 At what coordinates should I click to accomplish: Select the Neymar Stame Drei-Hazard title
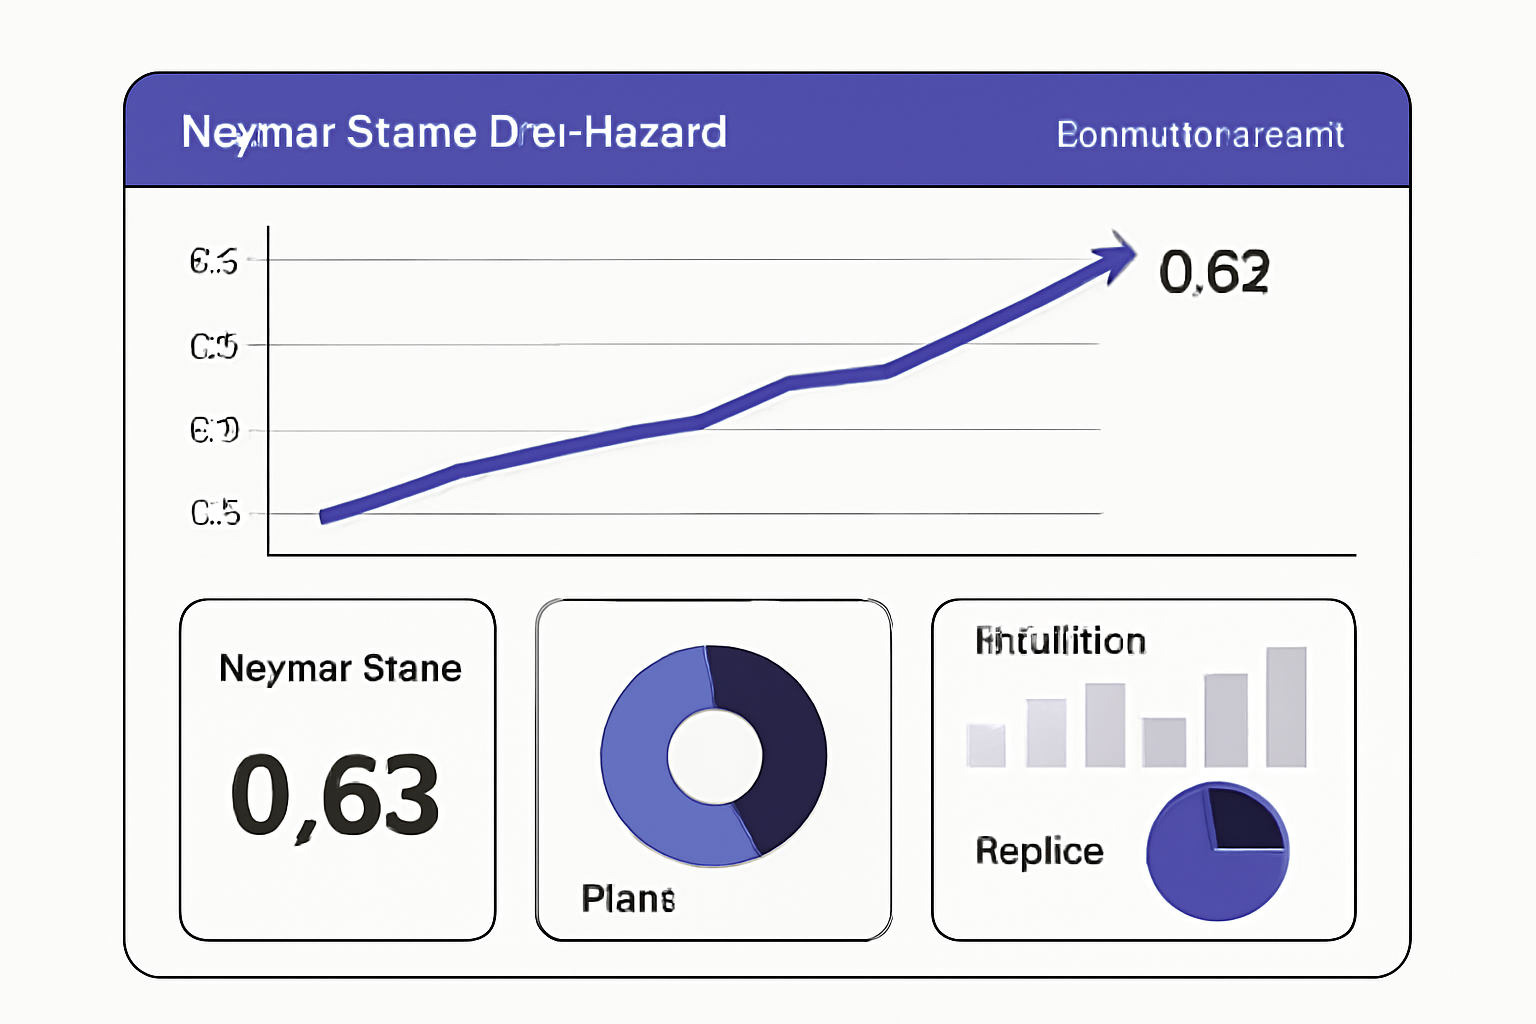453,132
